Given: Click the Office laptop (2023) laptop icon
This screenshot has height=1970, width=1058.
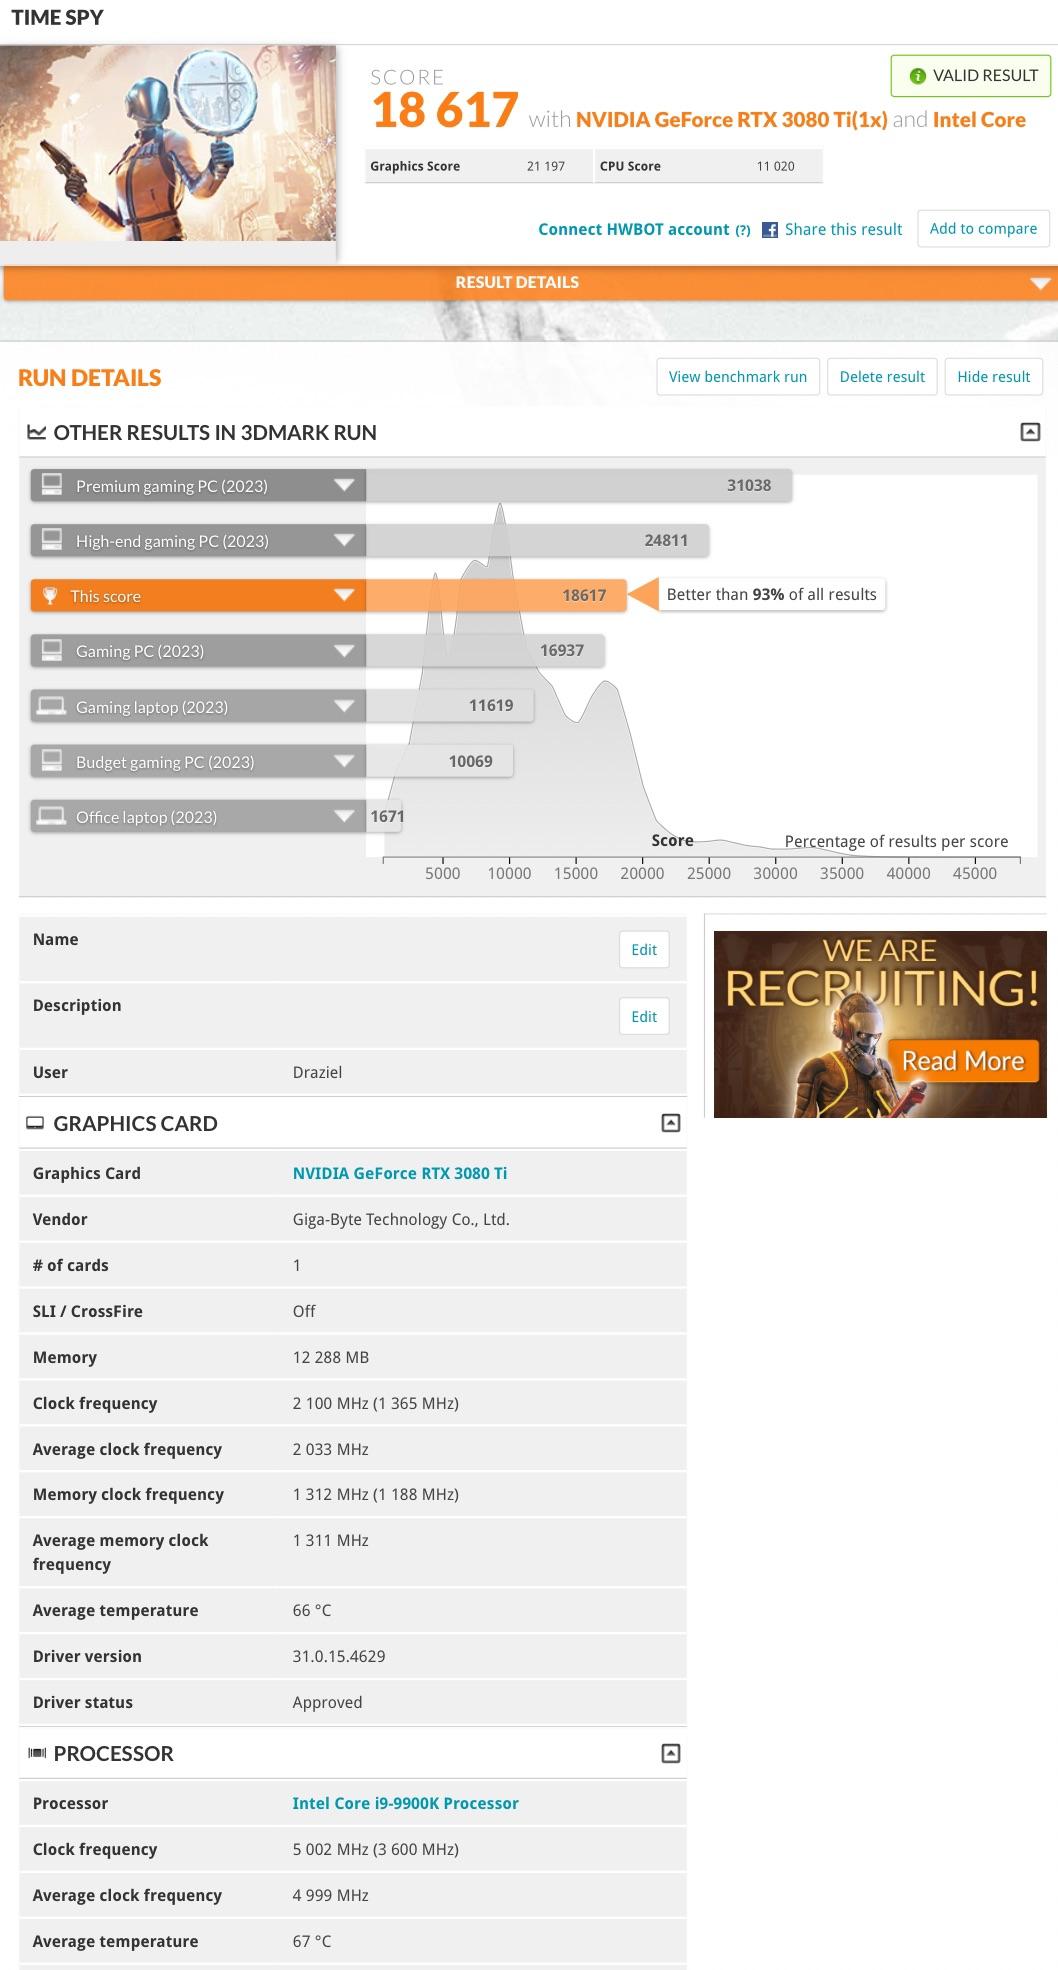Looking at the screenshot, I should tap(51, 816).
